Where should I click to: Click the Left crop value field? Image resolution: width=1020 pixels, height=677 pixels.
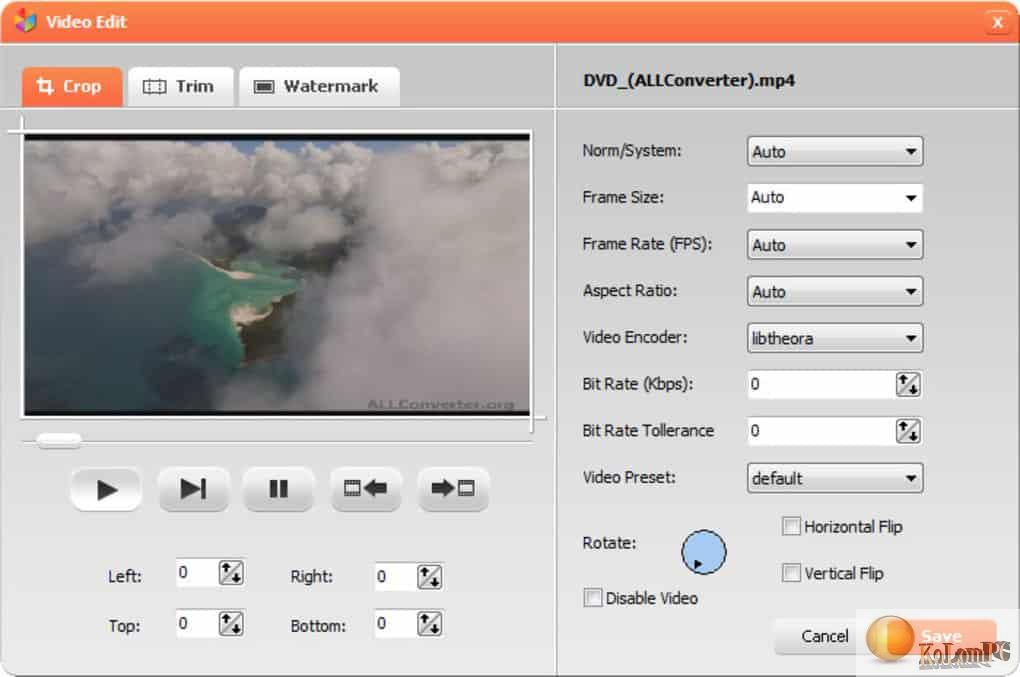(x=197, y=573)
